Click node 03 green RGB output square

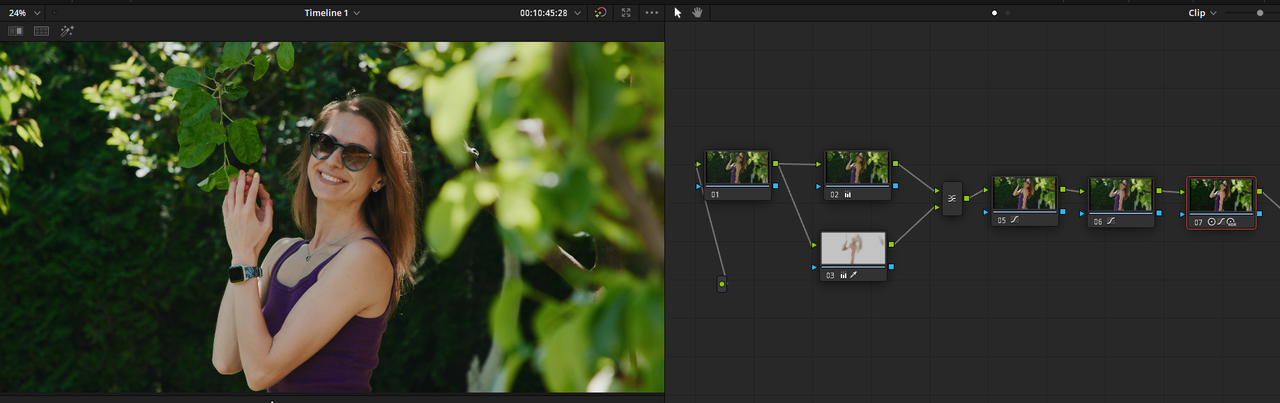(891, 244)
